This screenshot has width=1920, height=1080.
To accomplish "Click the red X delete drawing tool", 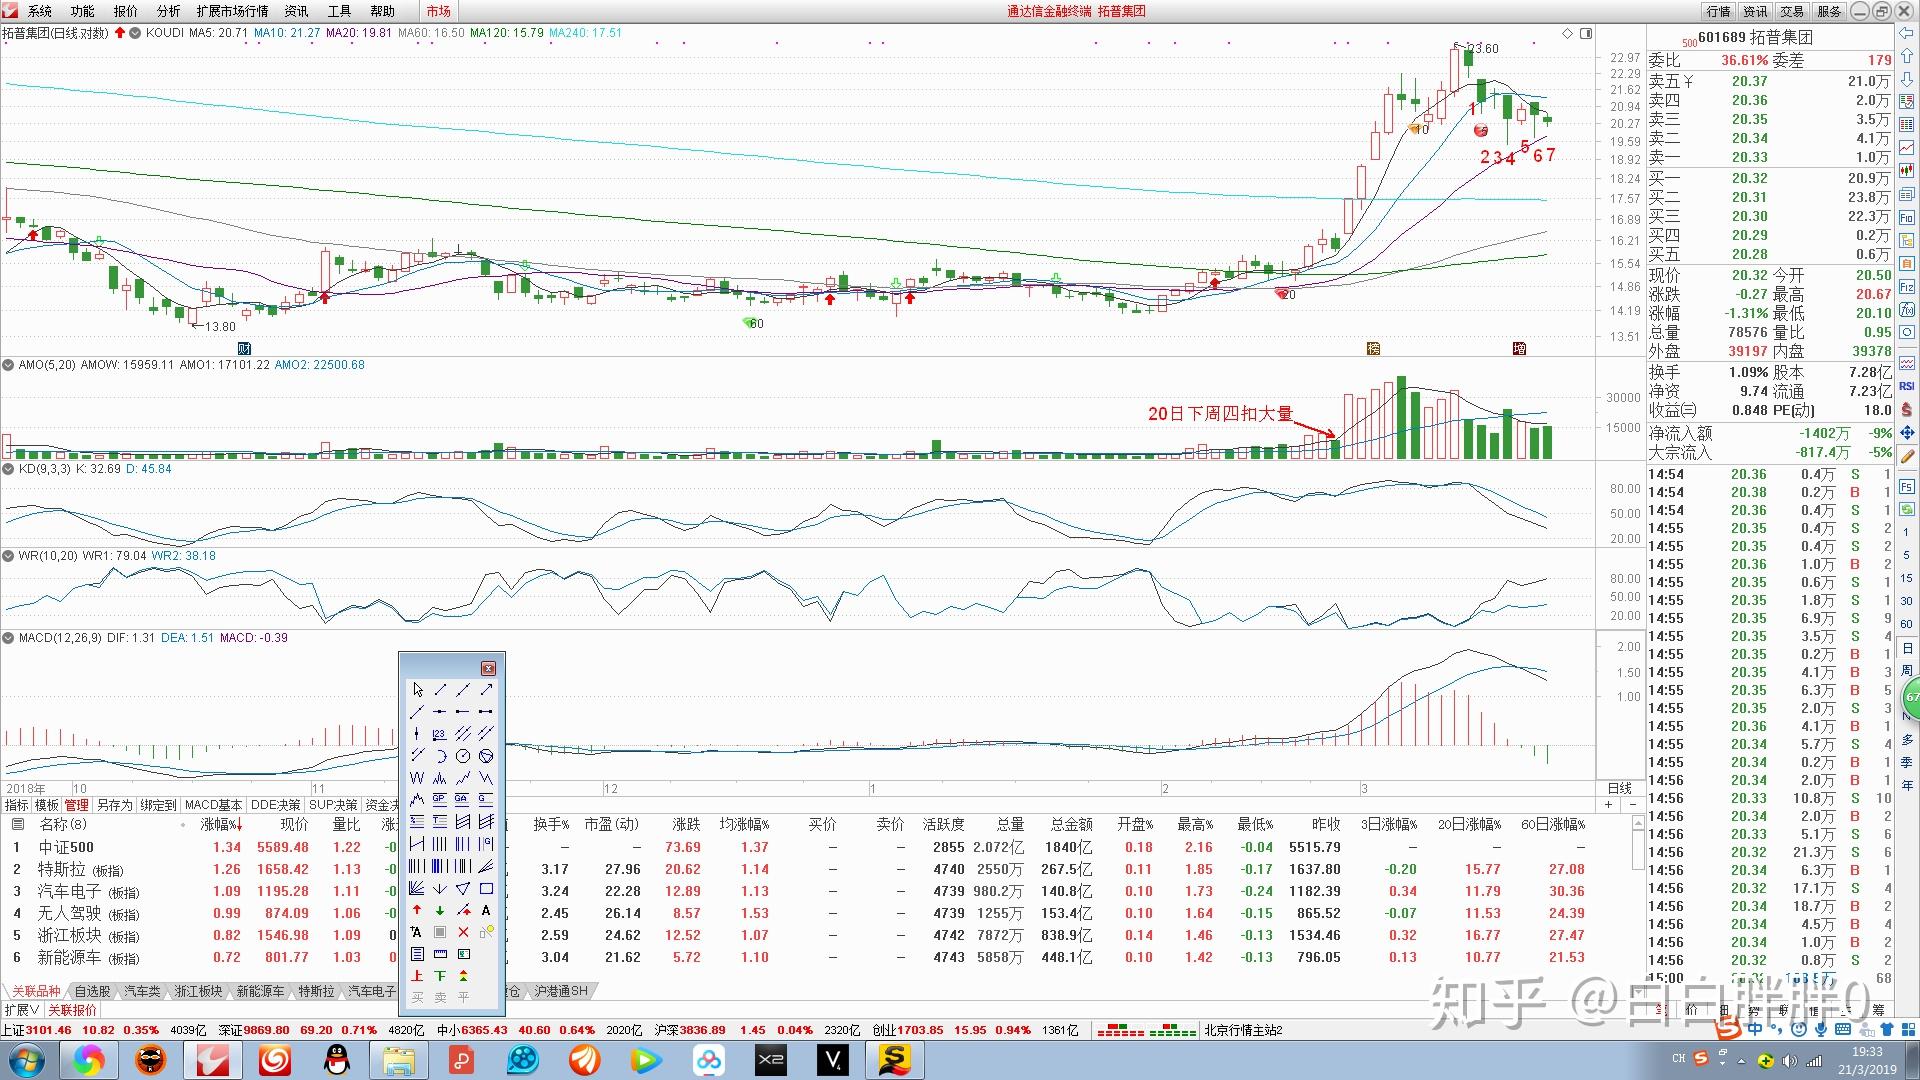I will click(463, 933).
